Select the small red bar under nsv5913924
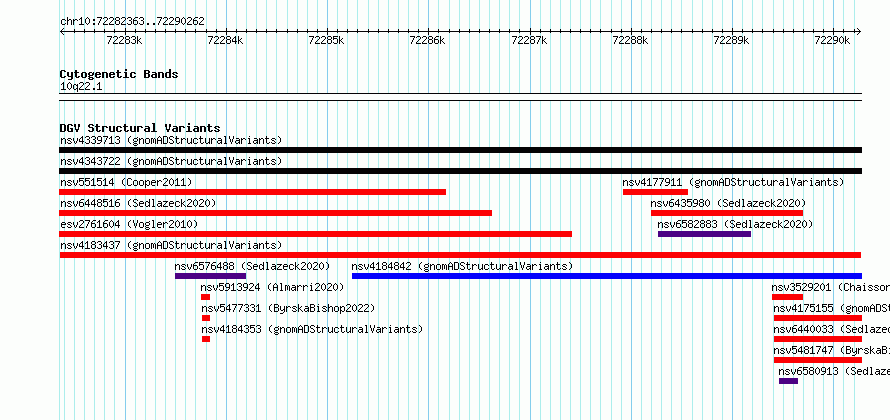 205,297
